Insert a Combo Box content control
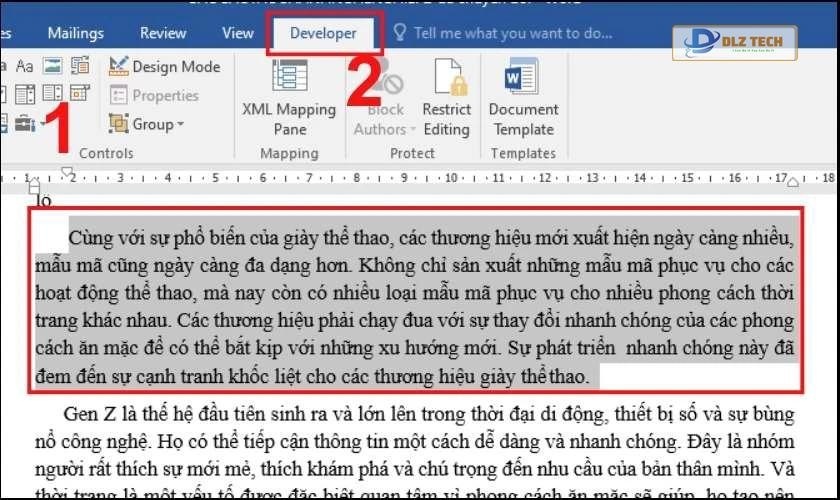The width and height of the screenshot is (840, 500). 27,95
